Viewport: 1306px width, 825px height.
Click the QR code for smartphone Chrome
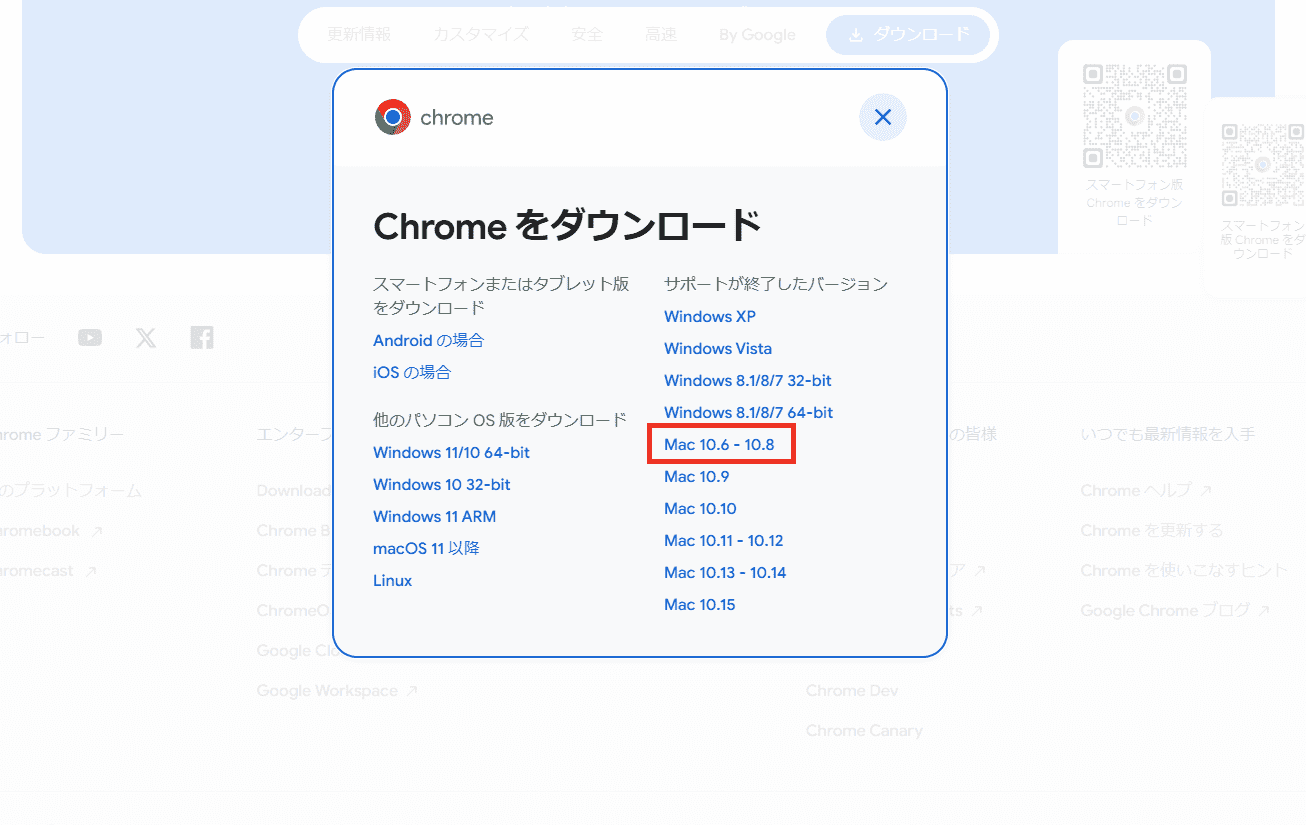coord(1134,116)
